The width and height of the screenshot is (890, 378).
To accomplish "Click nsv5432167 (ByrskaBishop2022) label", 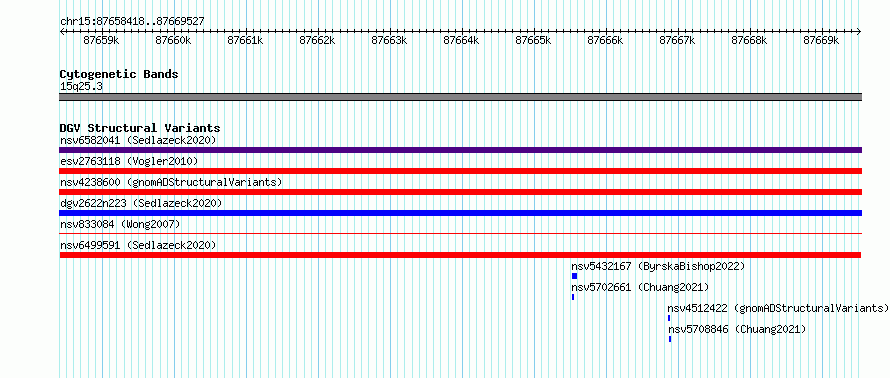I will pos(658,266).
